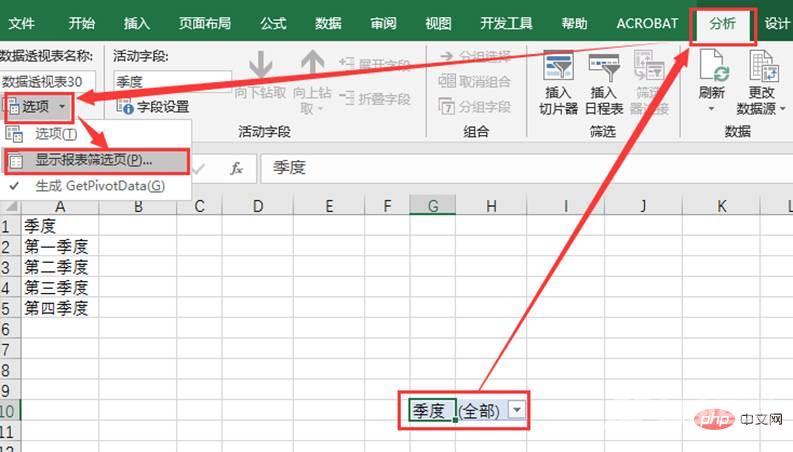Screen dimensions: 793x452
Task: Click the Insert Slicer icon
Action: tap(559, 70)
